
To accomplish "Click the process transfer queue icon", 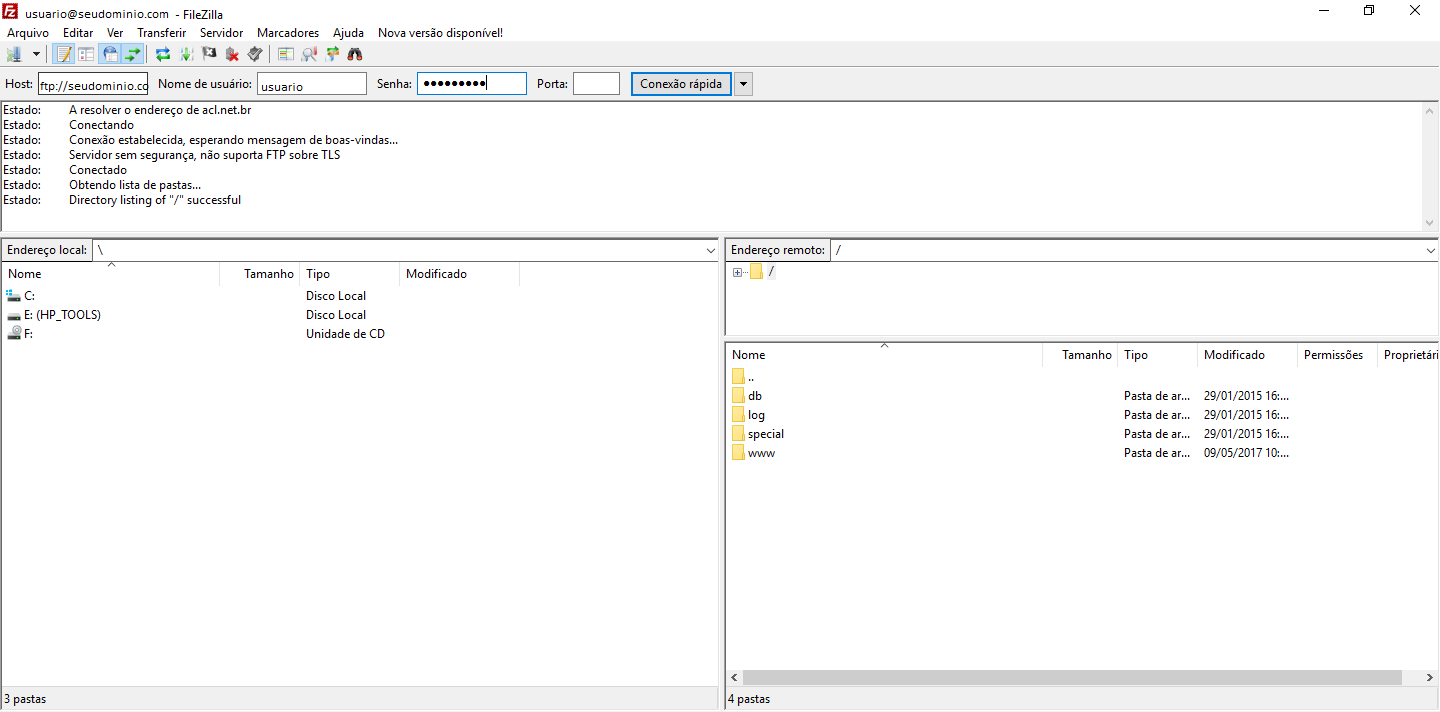I will (x=186, y=54).
